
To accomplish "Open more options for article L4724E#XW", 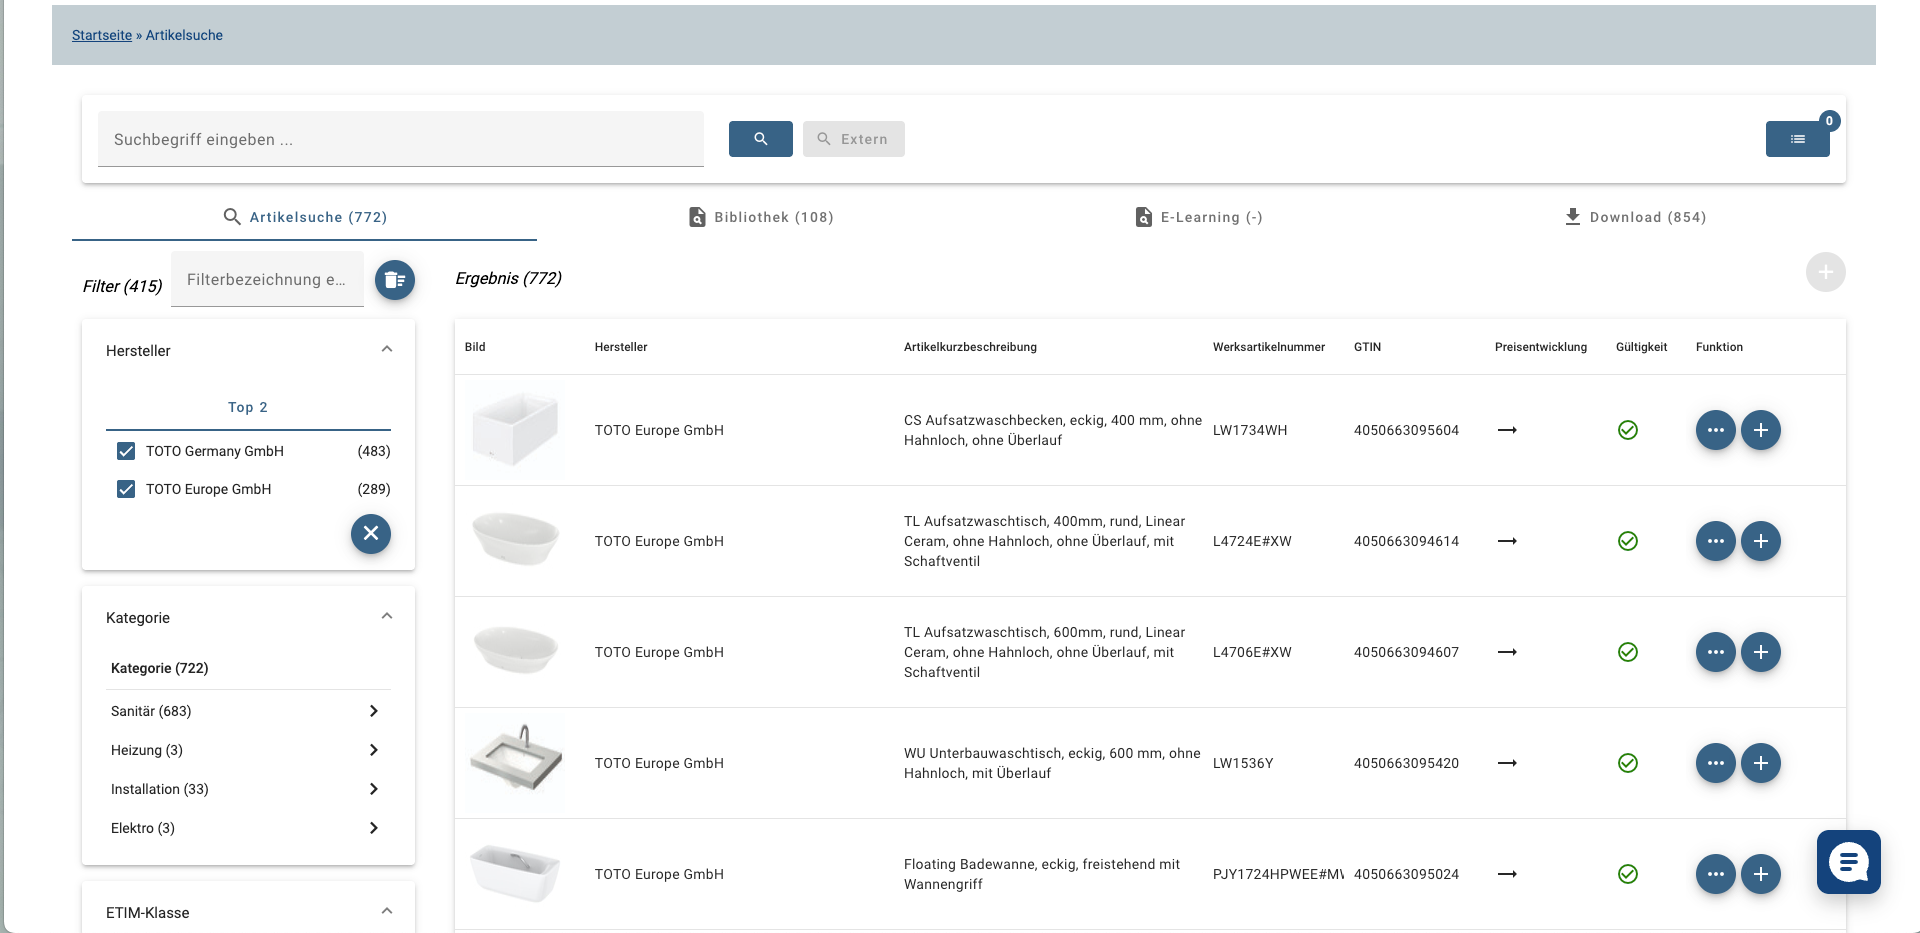I will point(1715,541).
